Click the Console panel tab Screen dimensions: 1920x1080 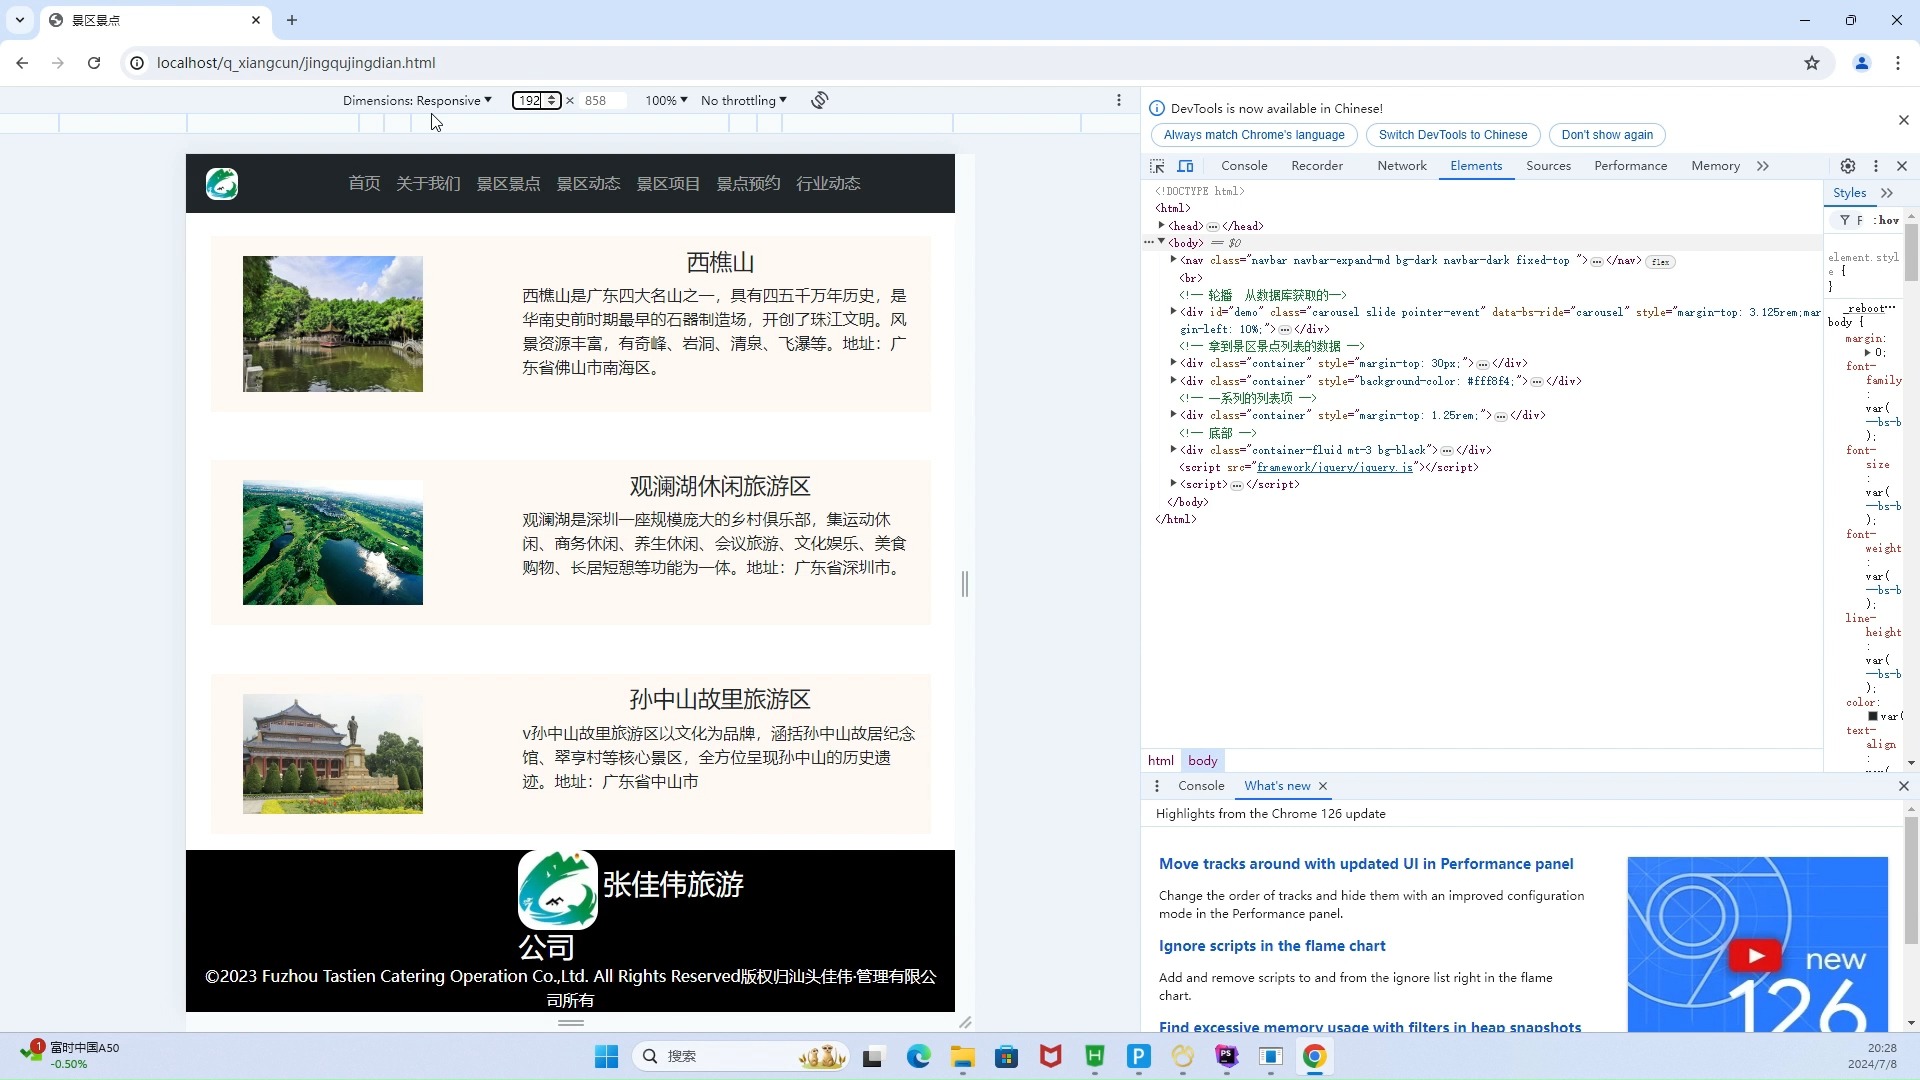(1241, 165)
